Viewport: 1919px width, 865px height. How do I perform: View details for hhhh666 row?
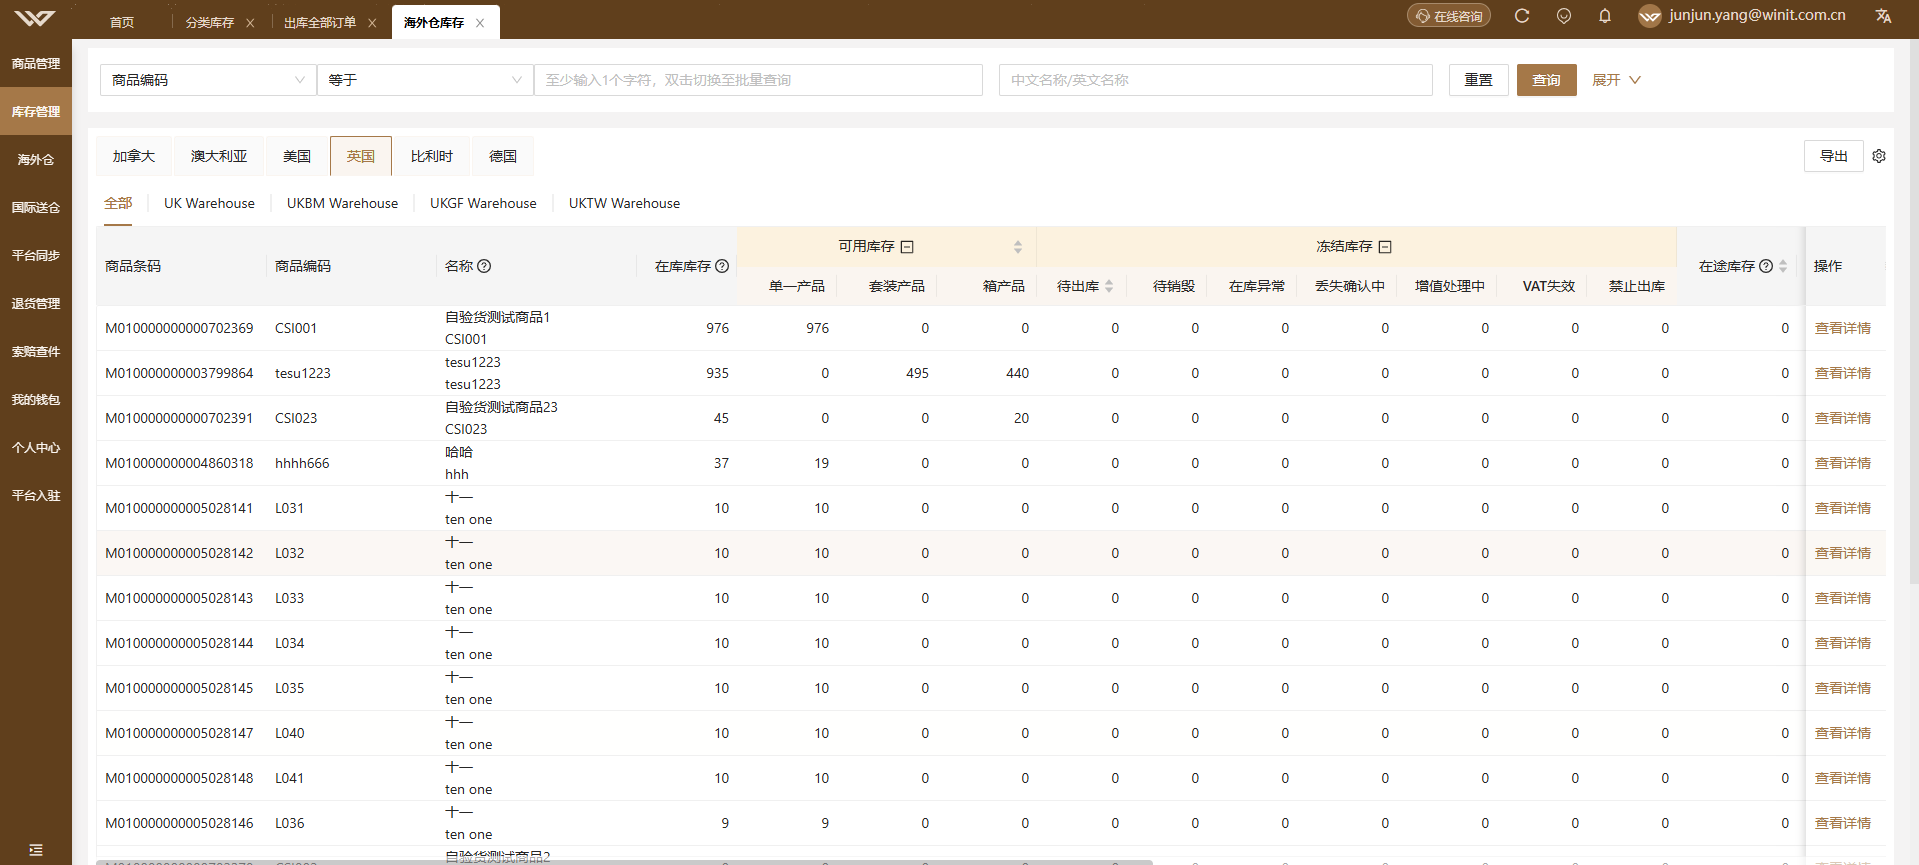(1842, 463)
